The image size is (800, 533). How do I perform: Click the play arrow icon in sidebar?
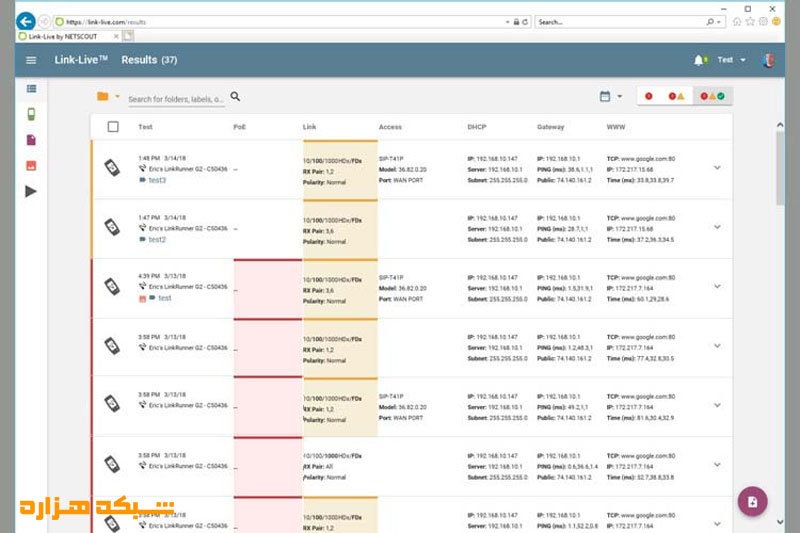[x=31, y=191]
